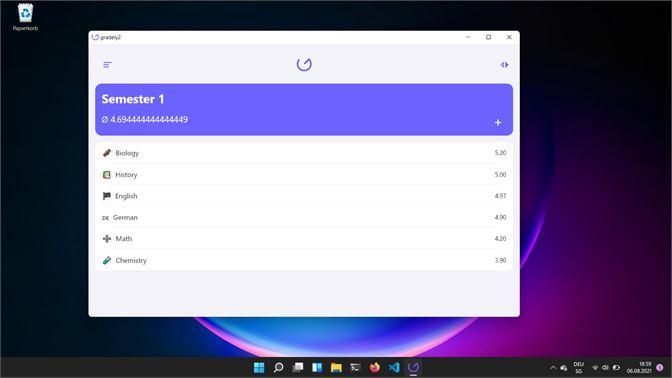Open the Math subject row
Screen dimensions: 672x378
coord(304,239)
